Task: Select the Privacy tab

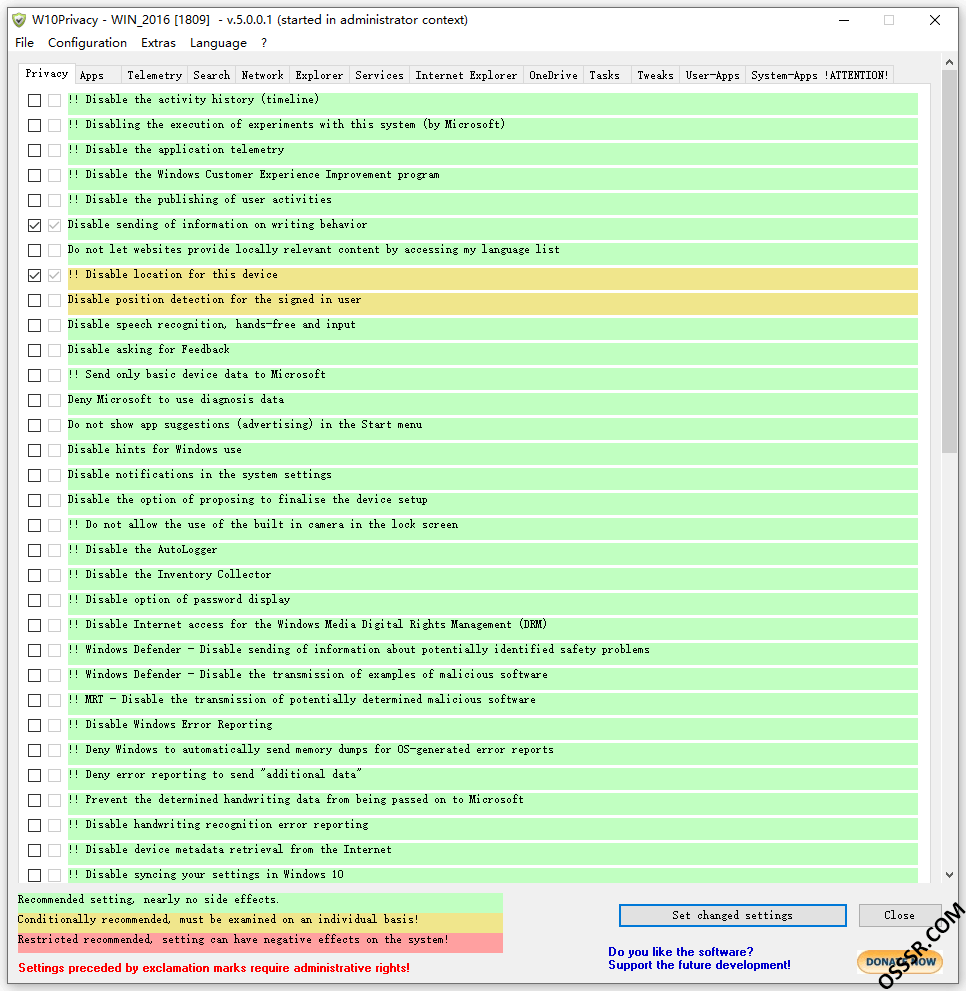Action: [47, 73]
